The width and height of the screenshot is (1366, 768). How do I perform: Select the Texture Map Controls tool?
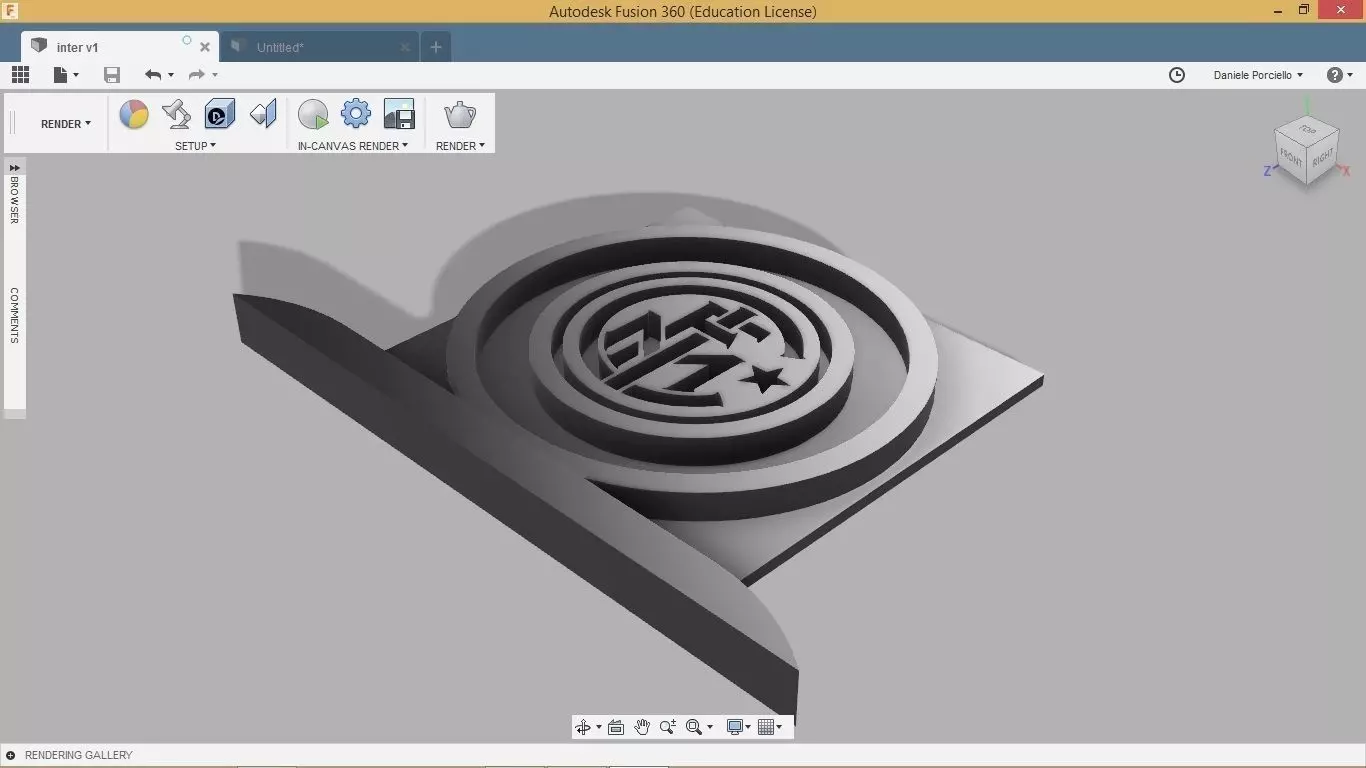click(263, 114)
